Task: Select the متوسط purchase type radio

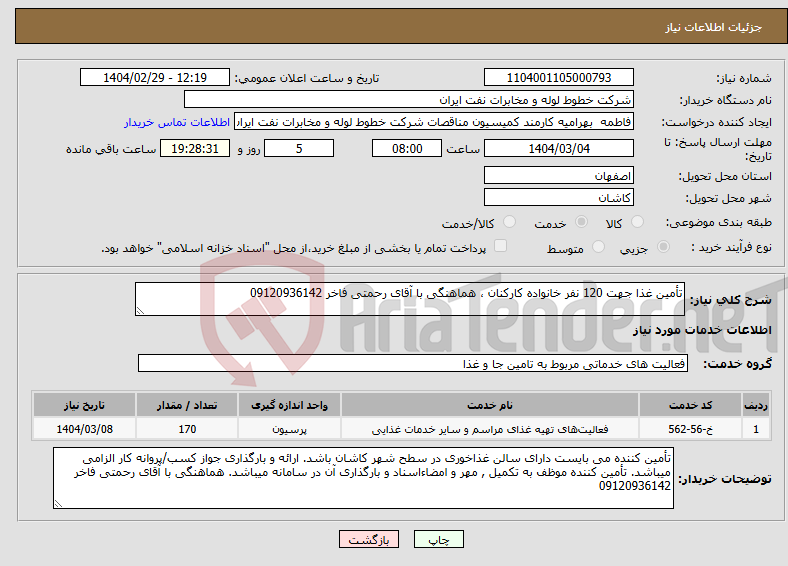Action: (598, 246)
